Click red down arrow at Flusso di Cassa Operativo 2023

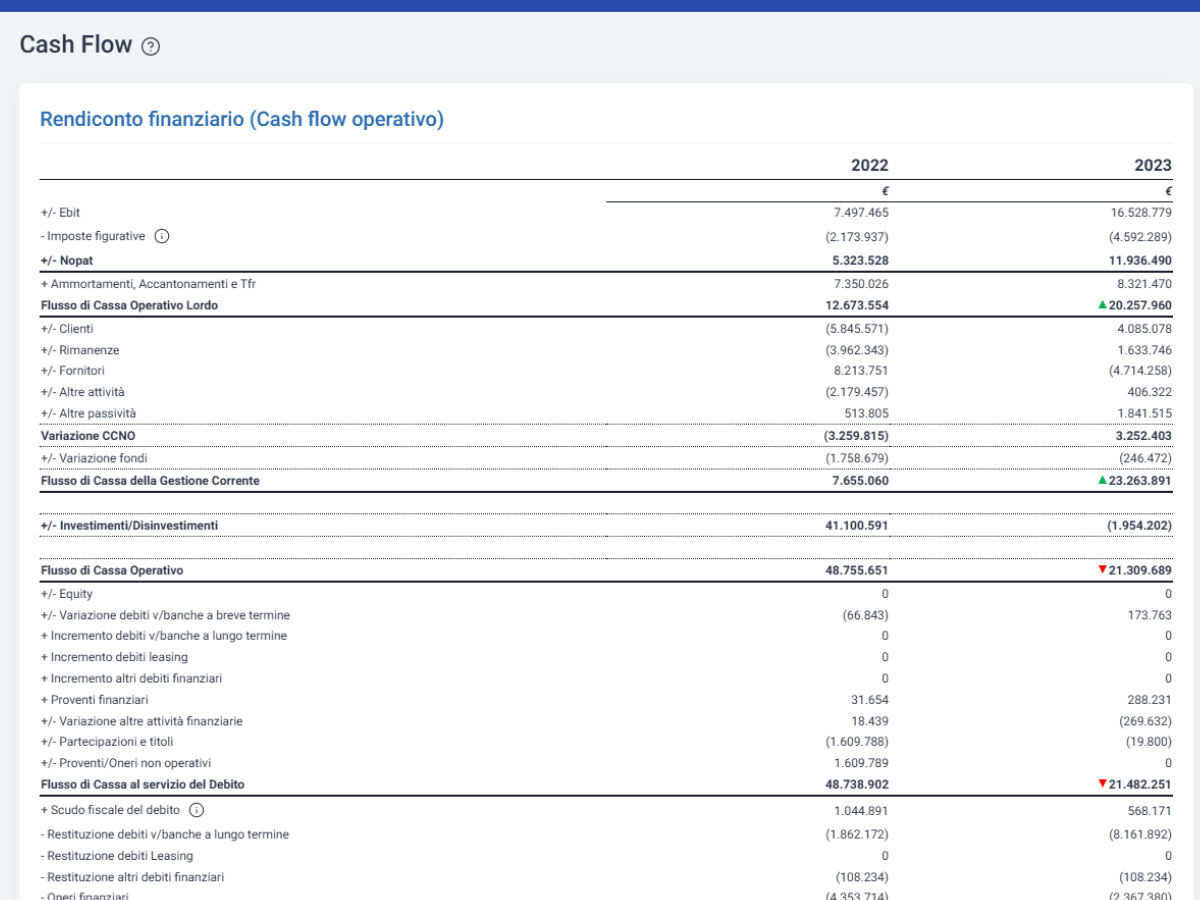1102,570
